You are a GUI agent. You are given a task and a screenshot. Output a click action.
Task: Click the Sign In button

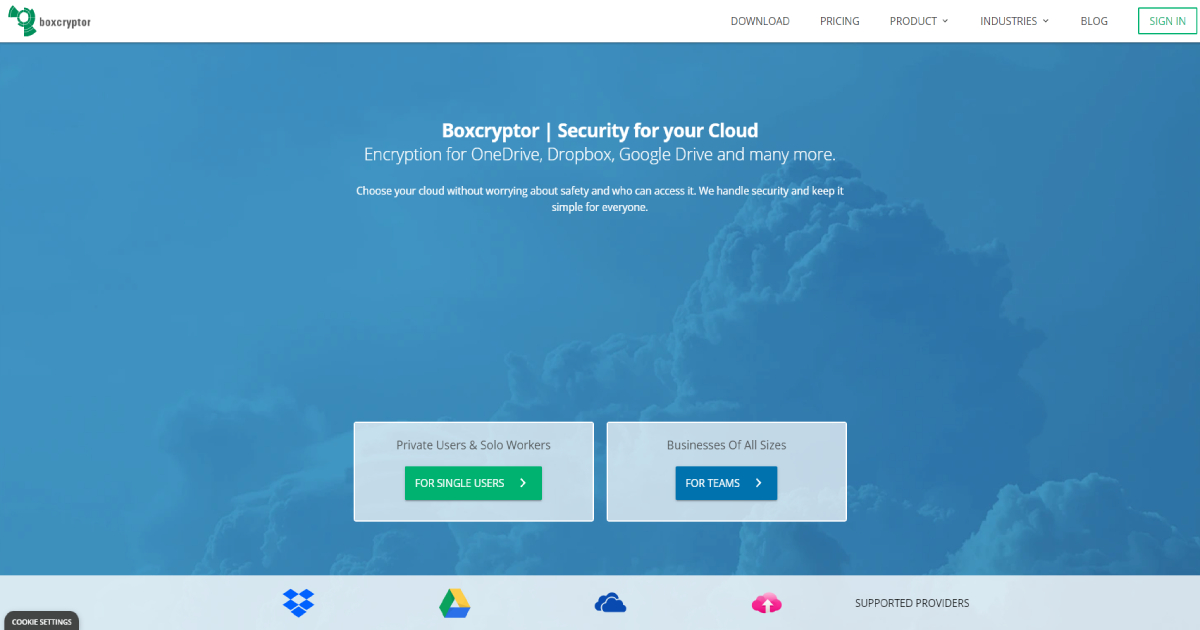coord(1167,21)
